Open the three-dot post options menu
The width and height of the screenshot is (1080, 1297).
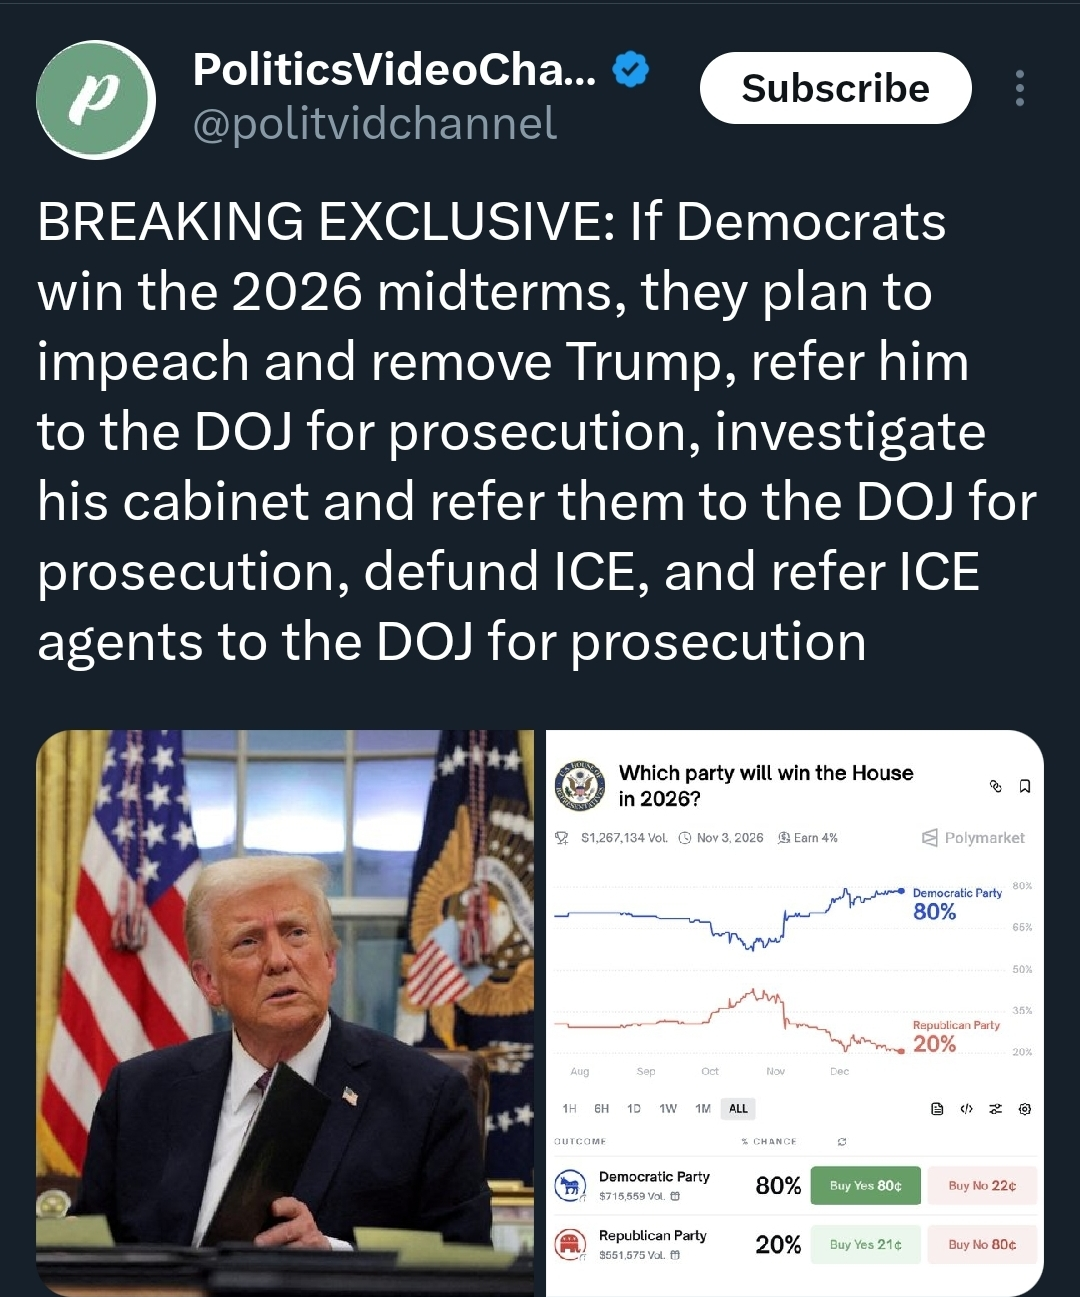[1019, 88]
